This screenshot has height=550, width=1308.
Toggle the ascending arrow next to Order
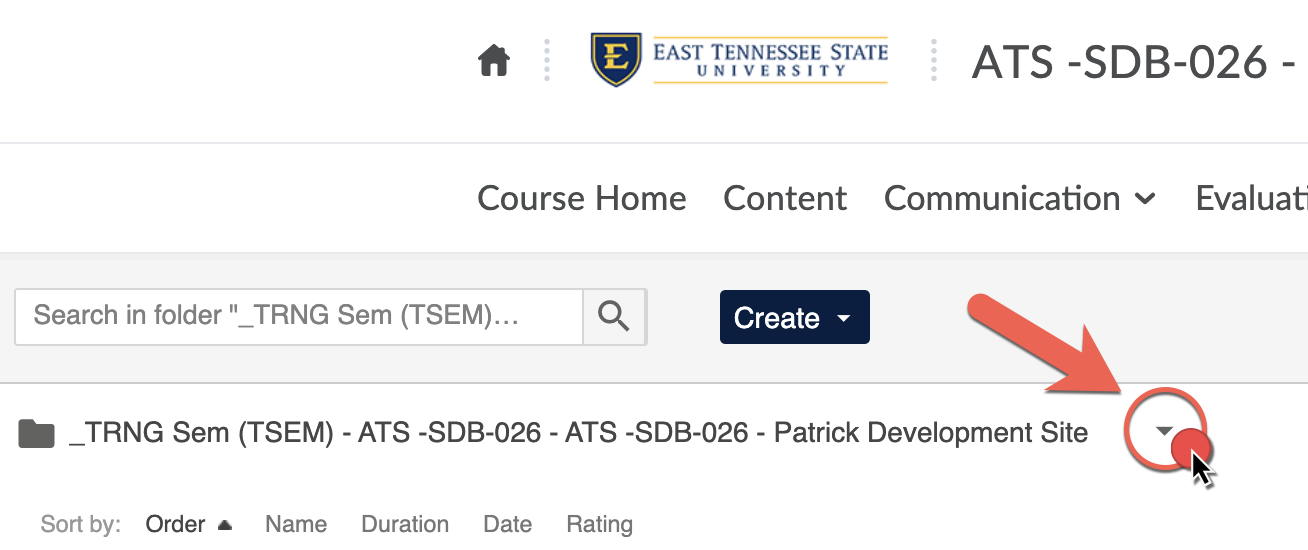point(225,525)
